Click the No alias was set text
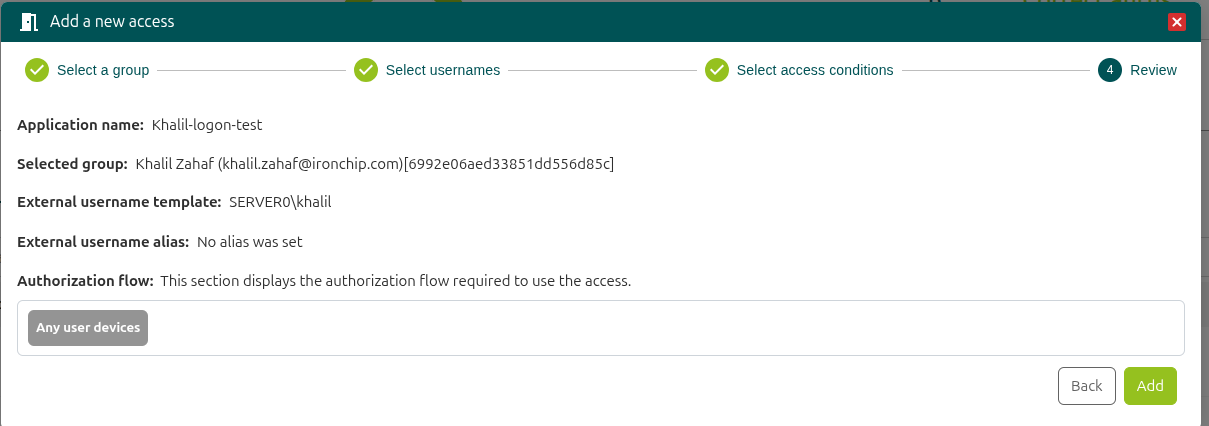 (249, 241)
